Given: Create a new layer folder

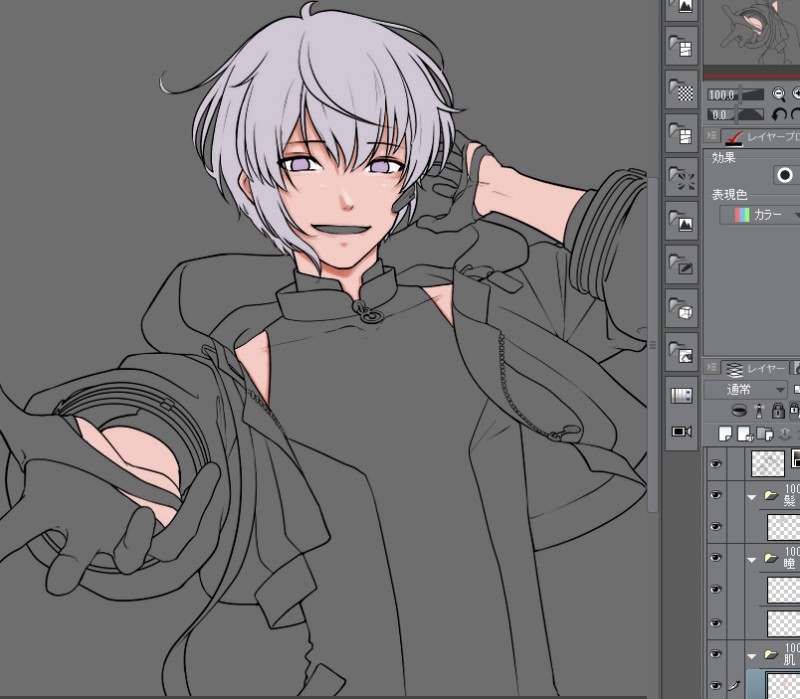Looking at the screenshot, I should tap(765, 434).
